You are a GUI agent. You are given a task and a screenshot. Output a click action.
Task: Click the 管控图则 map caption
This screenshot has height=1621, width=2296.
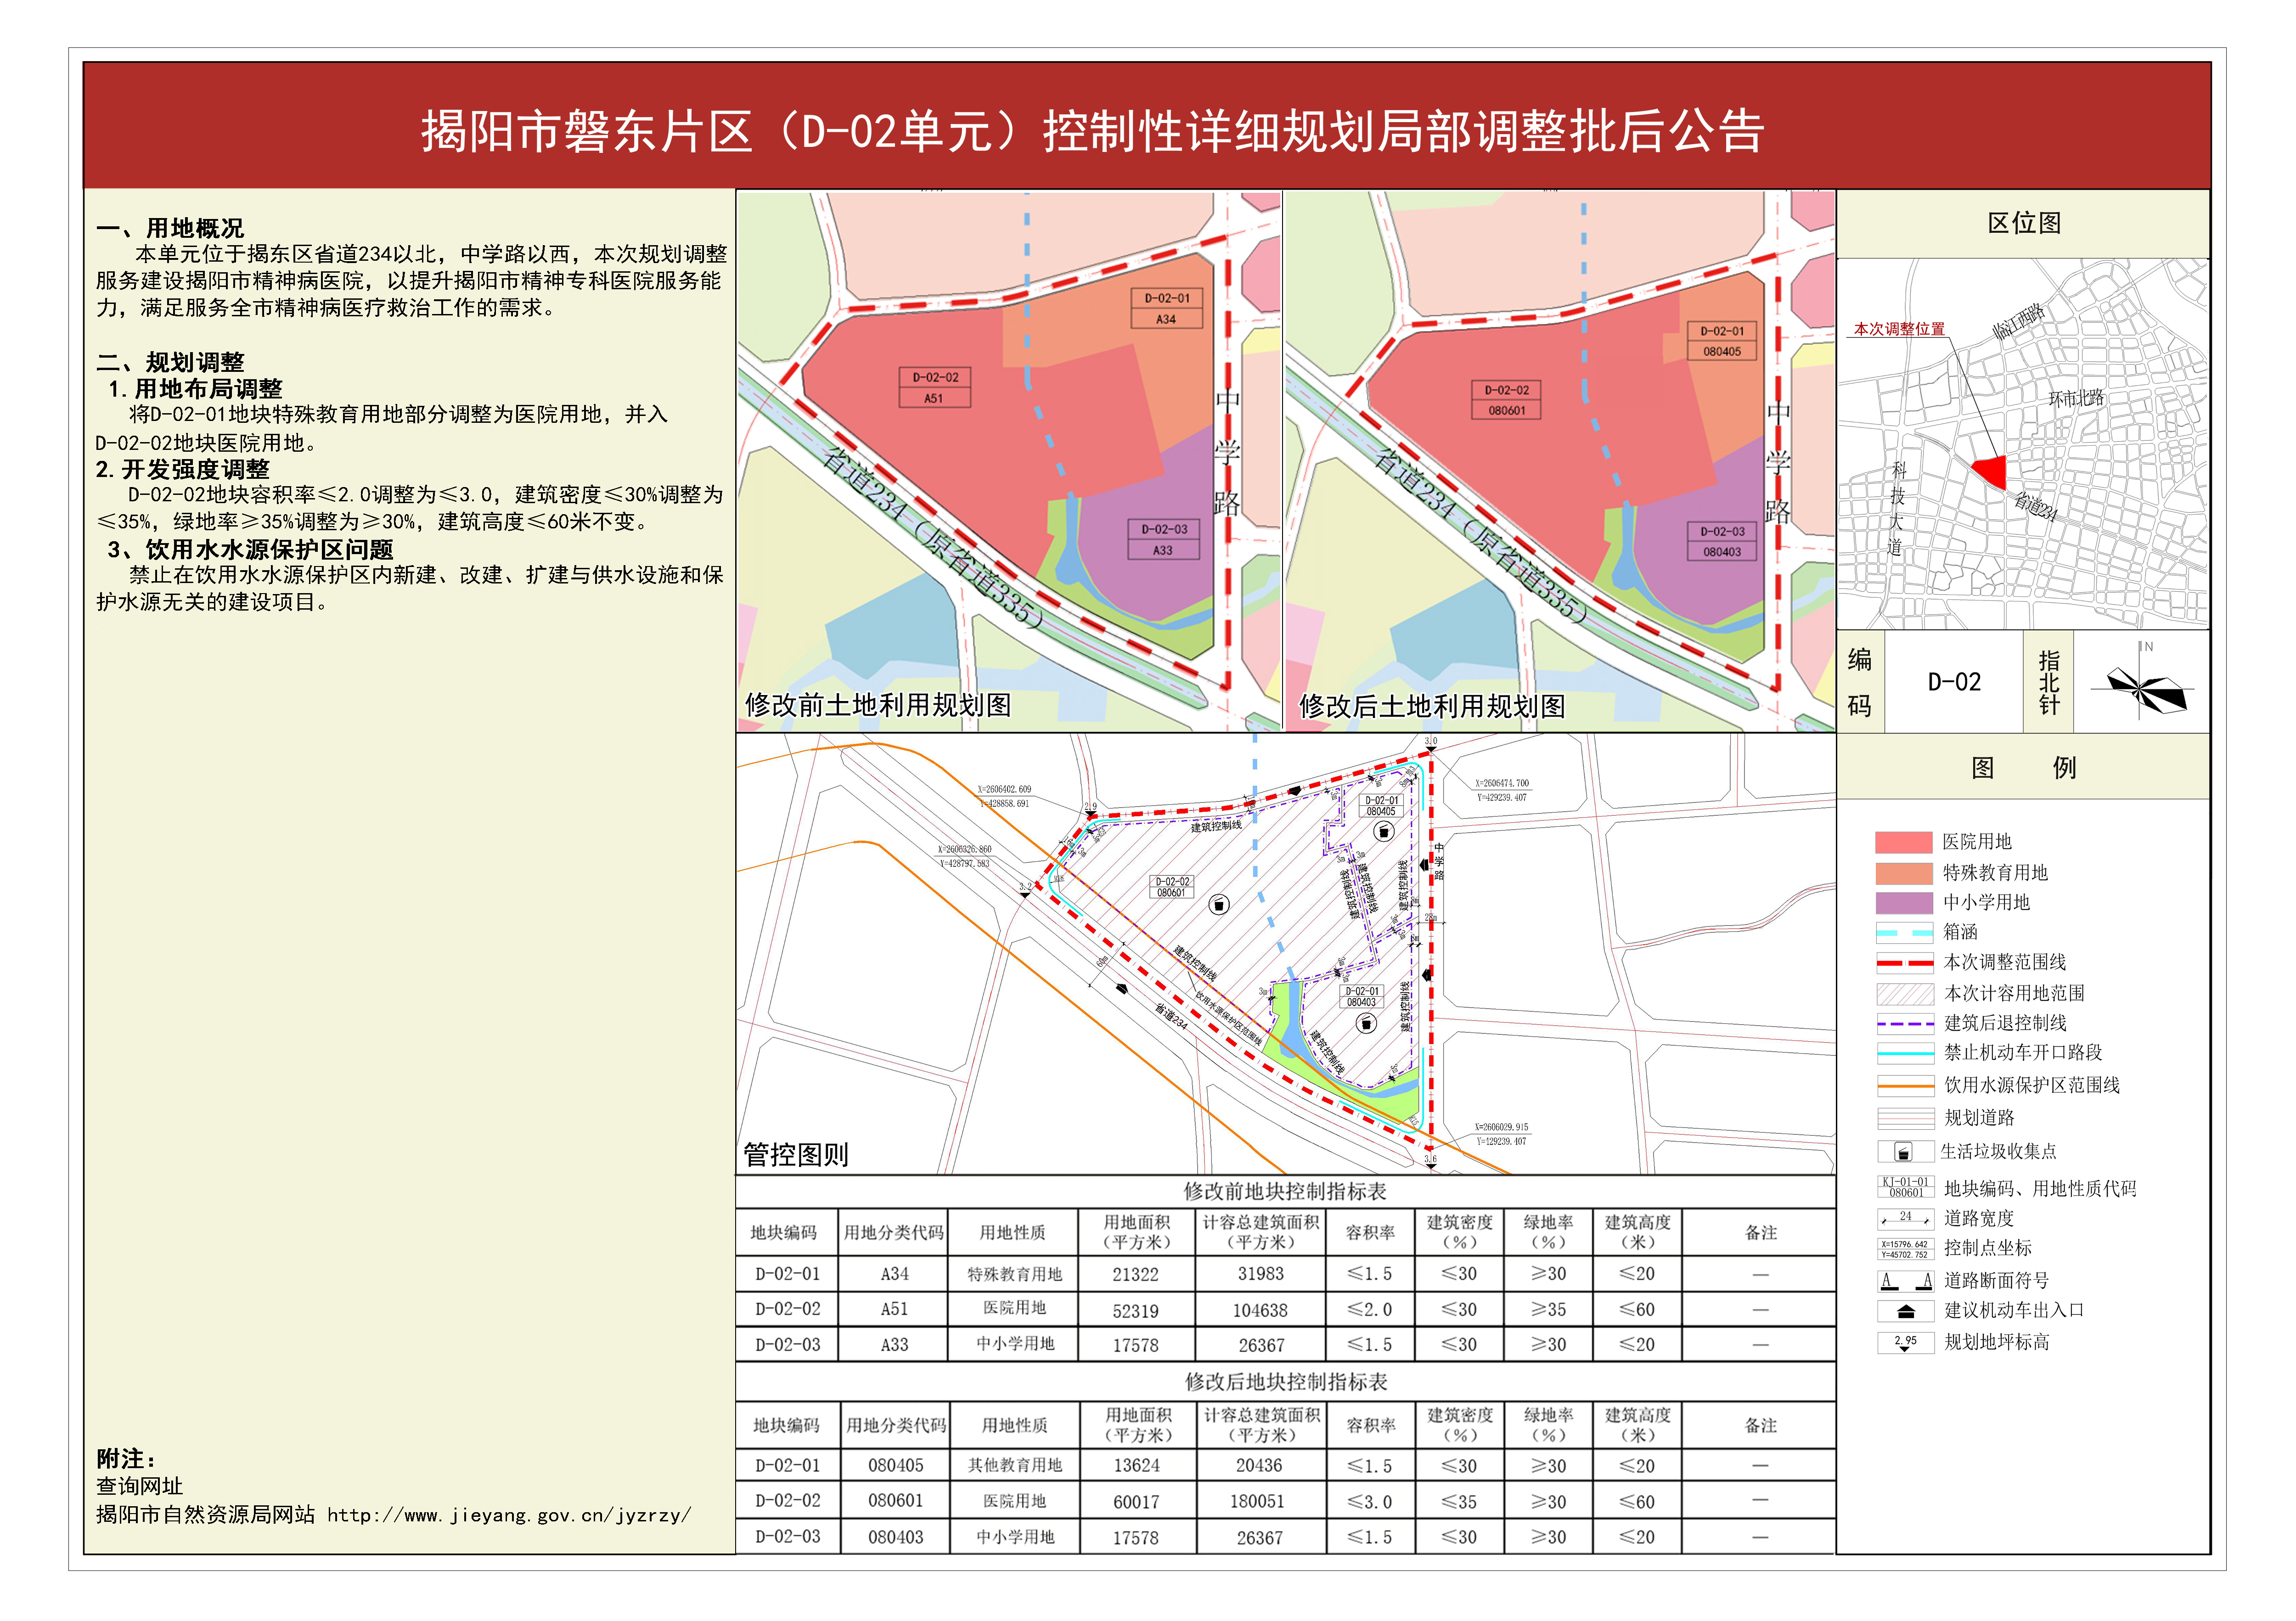point(796,1156)
